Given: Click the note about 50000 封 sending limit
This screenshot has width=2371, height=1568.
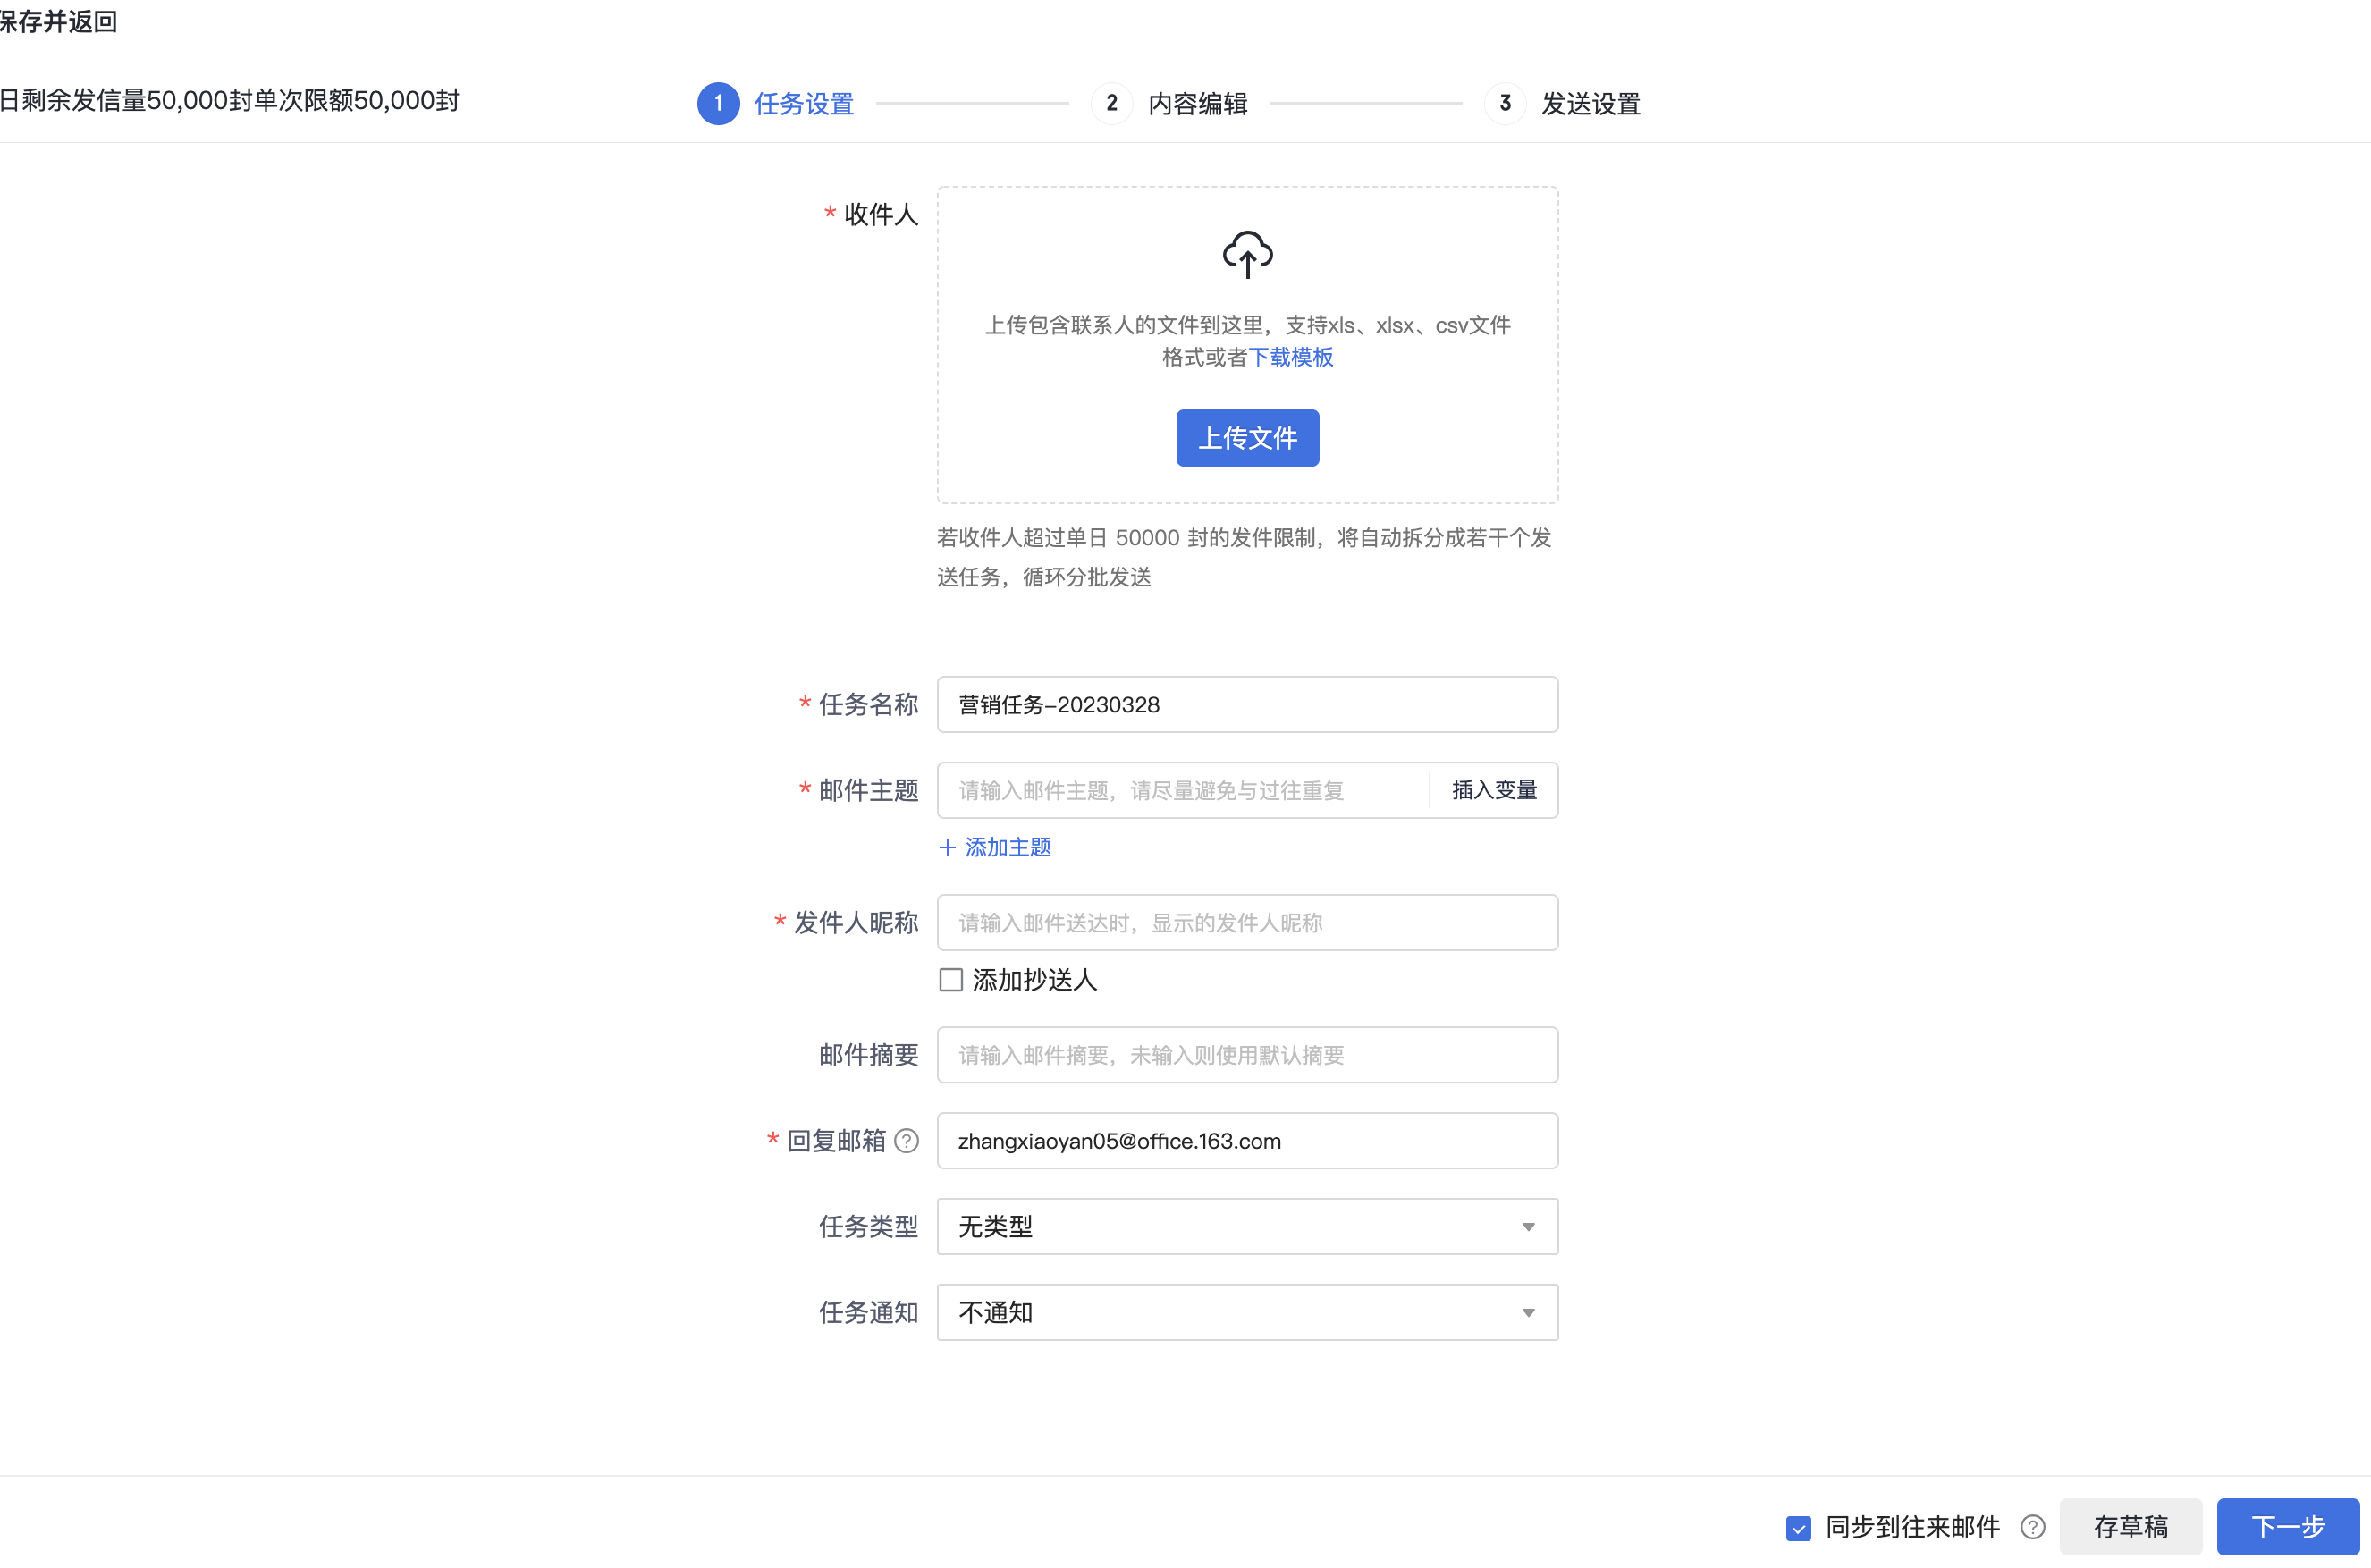Looking at the screenshot, I should [x=1244, y=557].
